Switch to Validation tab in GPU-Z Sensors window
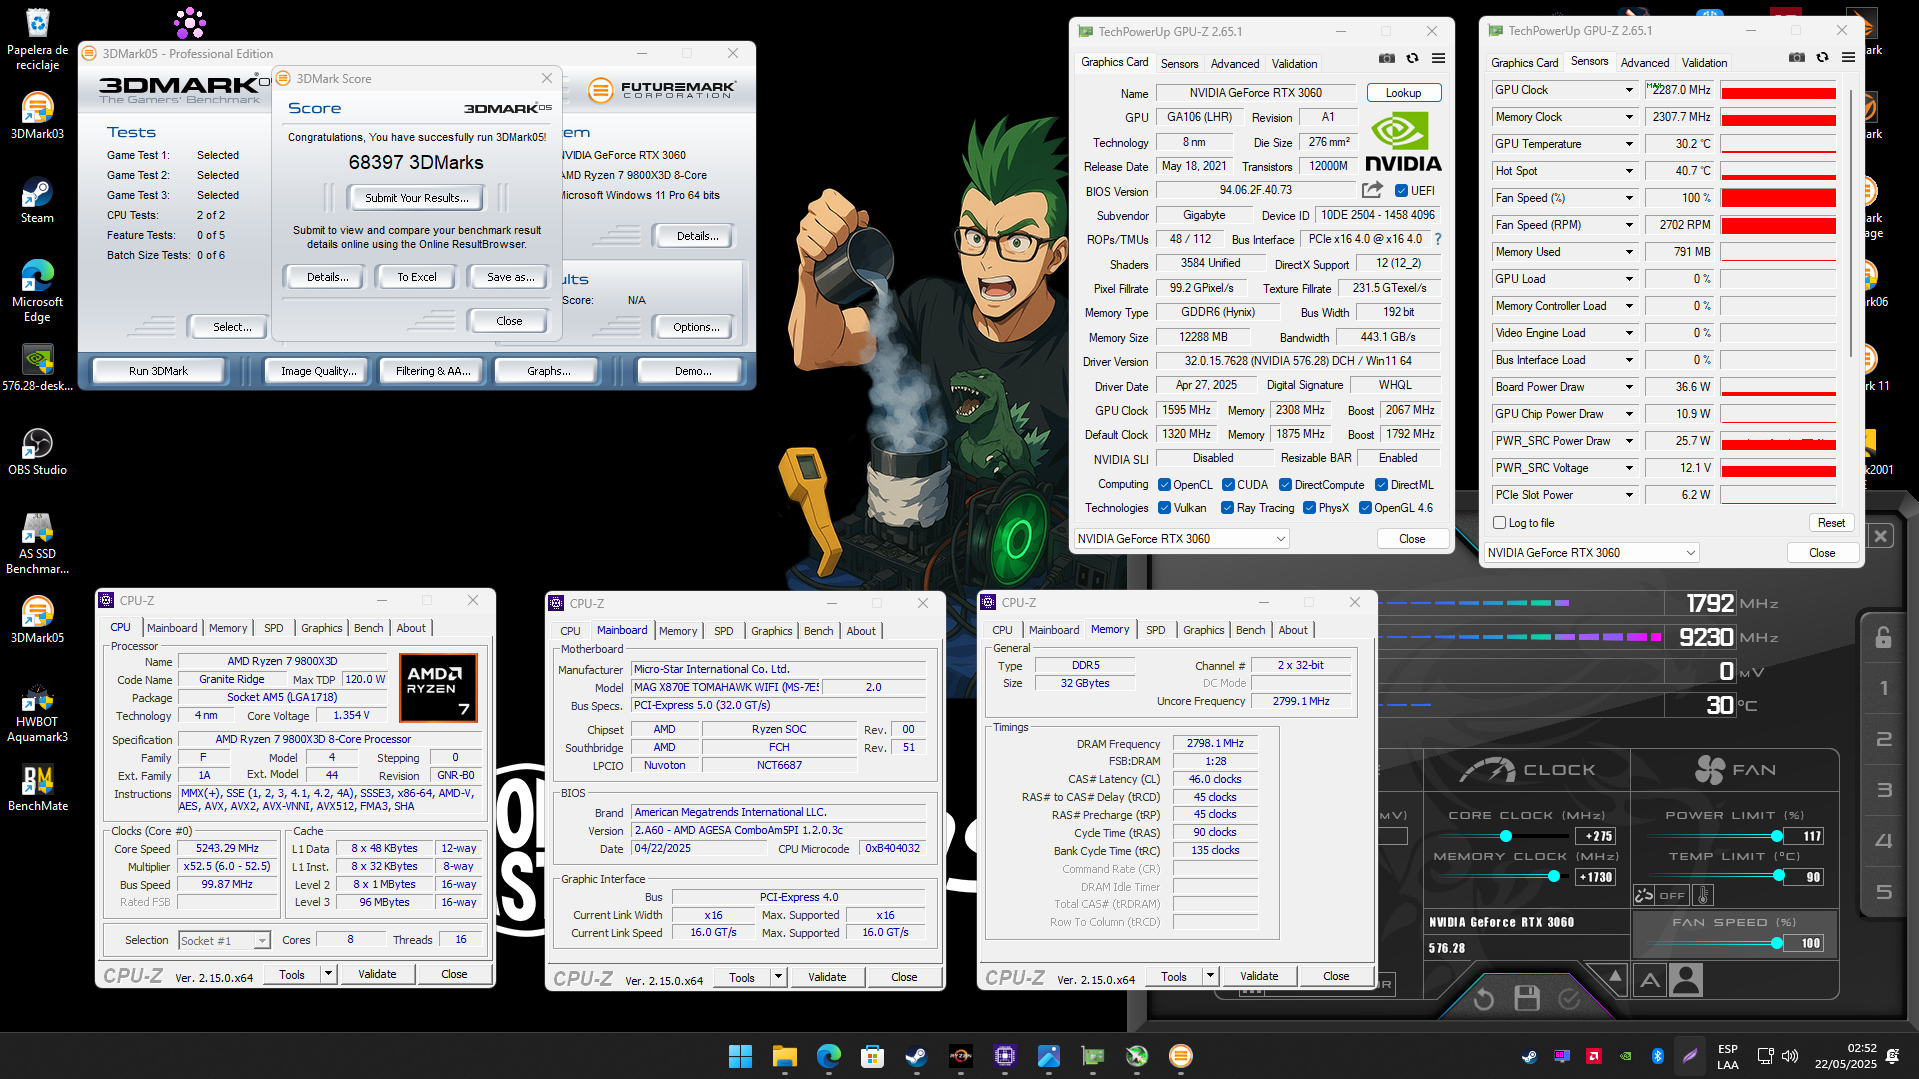Image resolution: width=1919 pixels, height=1079 pixels. pyautogui.click(x=1704, y=62)
